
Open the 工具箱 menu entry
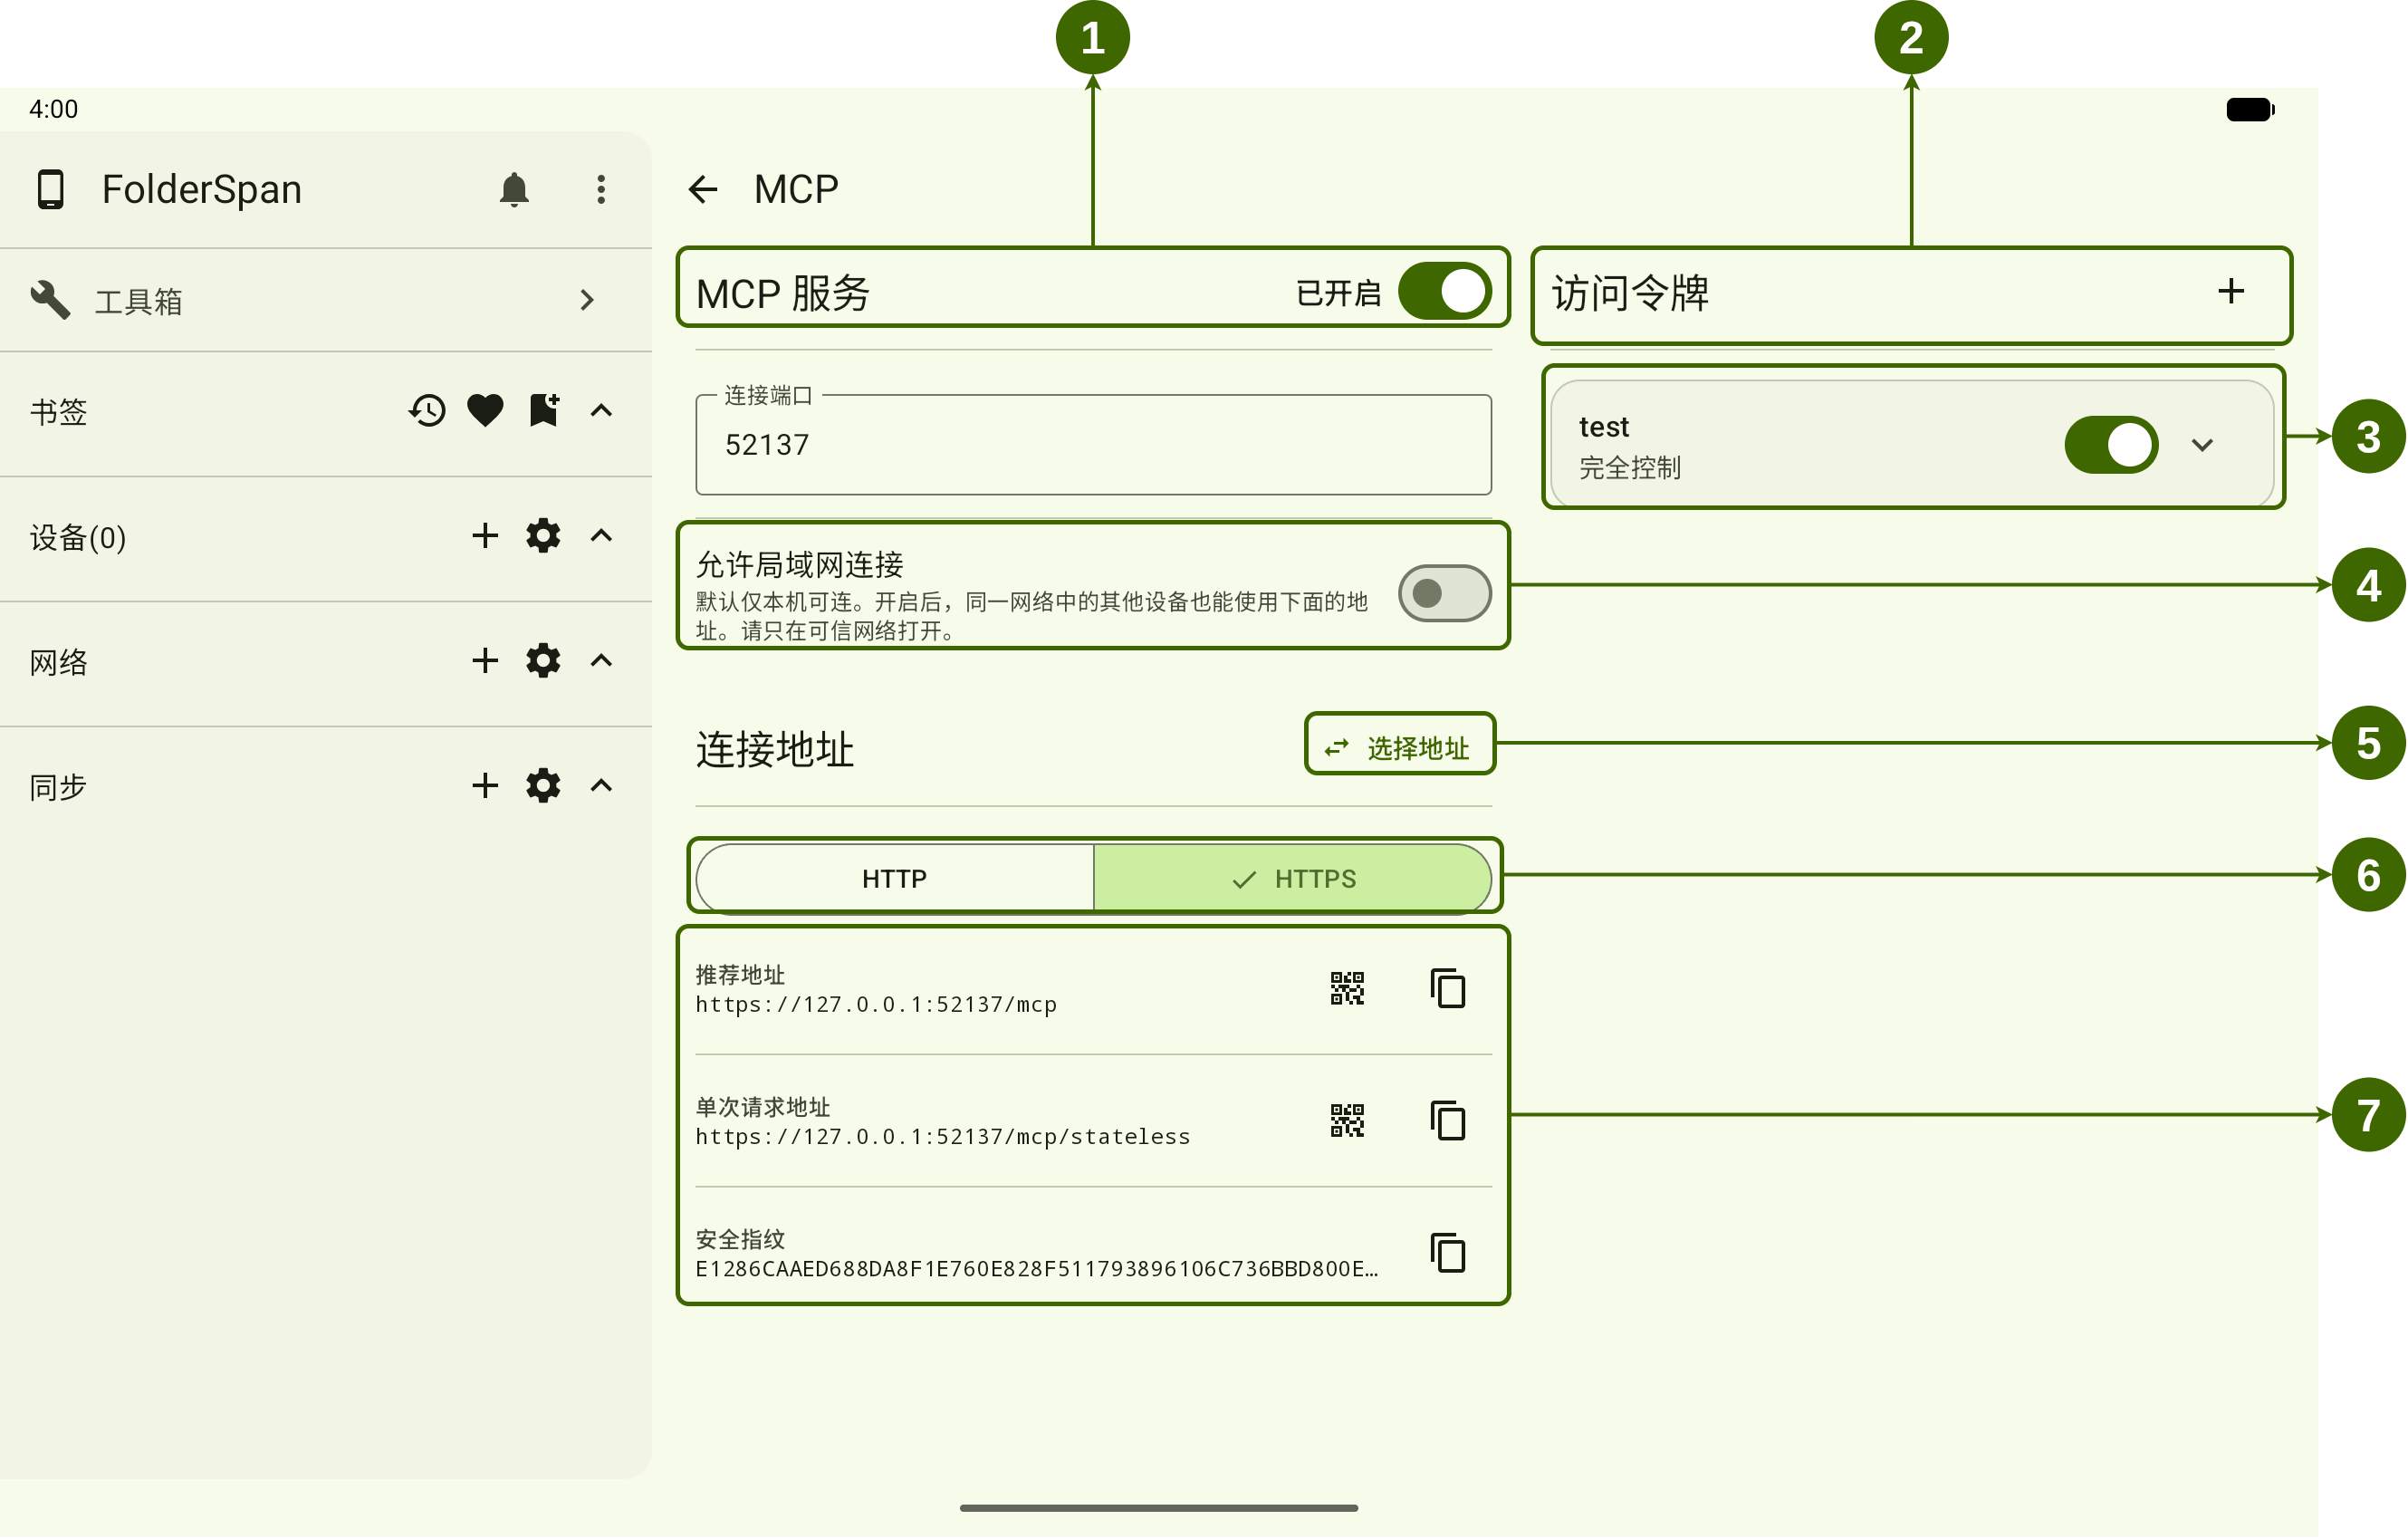[326, 300]
